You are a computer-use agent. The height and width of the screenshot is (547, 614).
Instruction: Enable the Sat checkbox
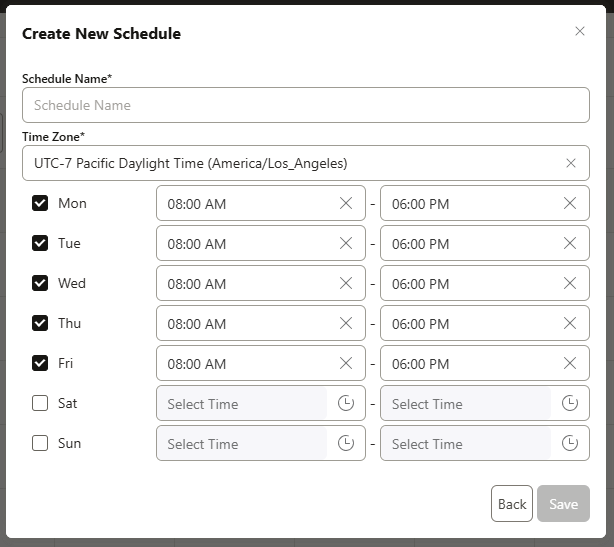tap(40, 403)
